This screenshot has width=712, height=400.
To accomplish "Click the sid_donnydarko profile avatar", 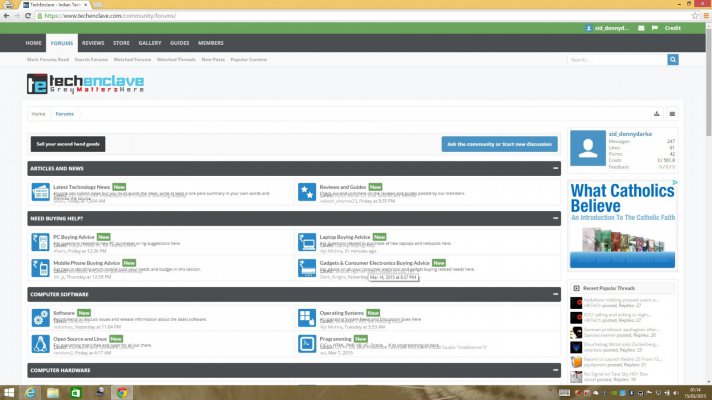I will coord(588,148).
